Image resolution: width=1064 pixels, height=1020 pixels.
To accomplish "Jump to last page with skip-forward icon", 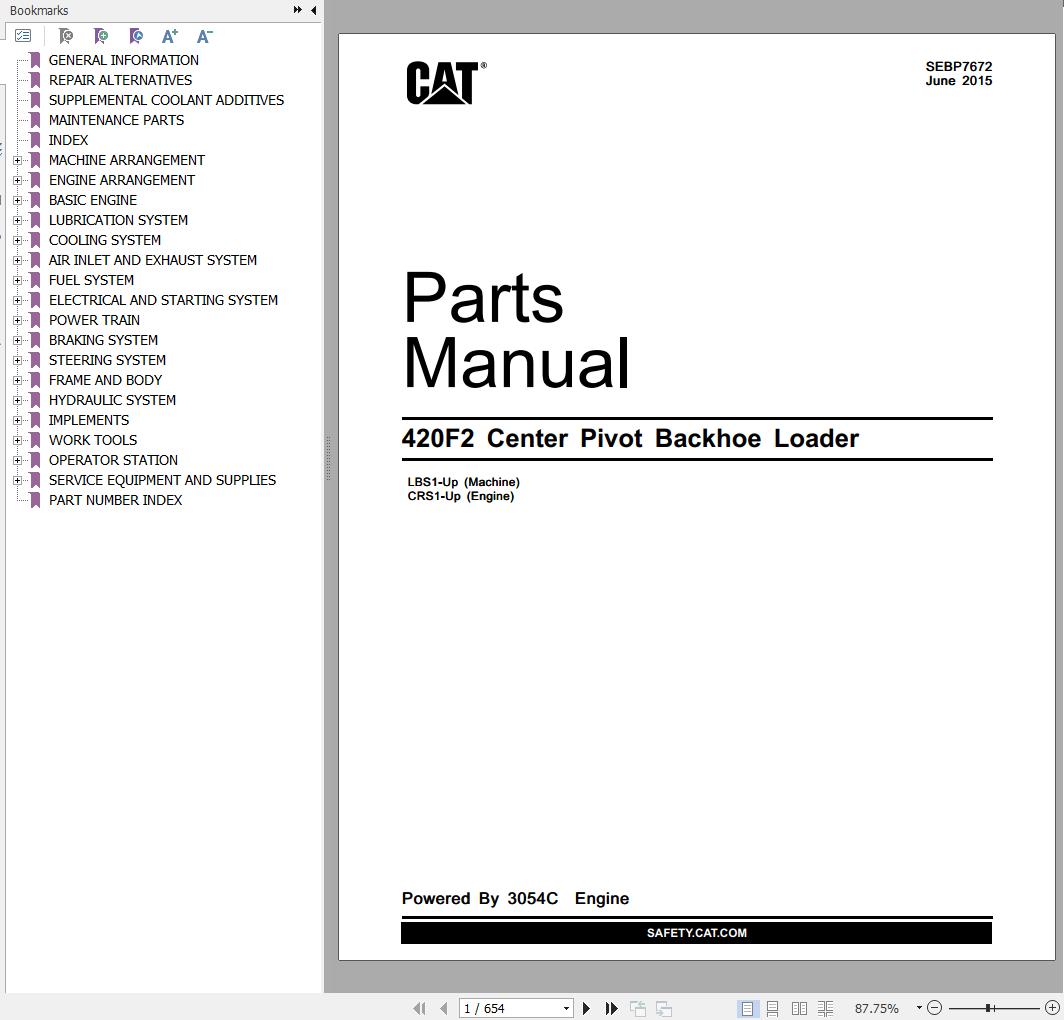I will tap(611, 1008).
